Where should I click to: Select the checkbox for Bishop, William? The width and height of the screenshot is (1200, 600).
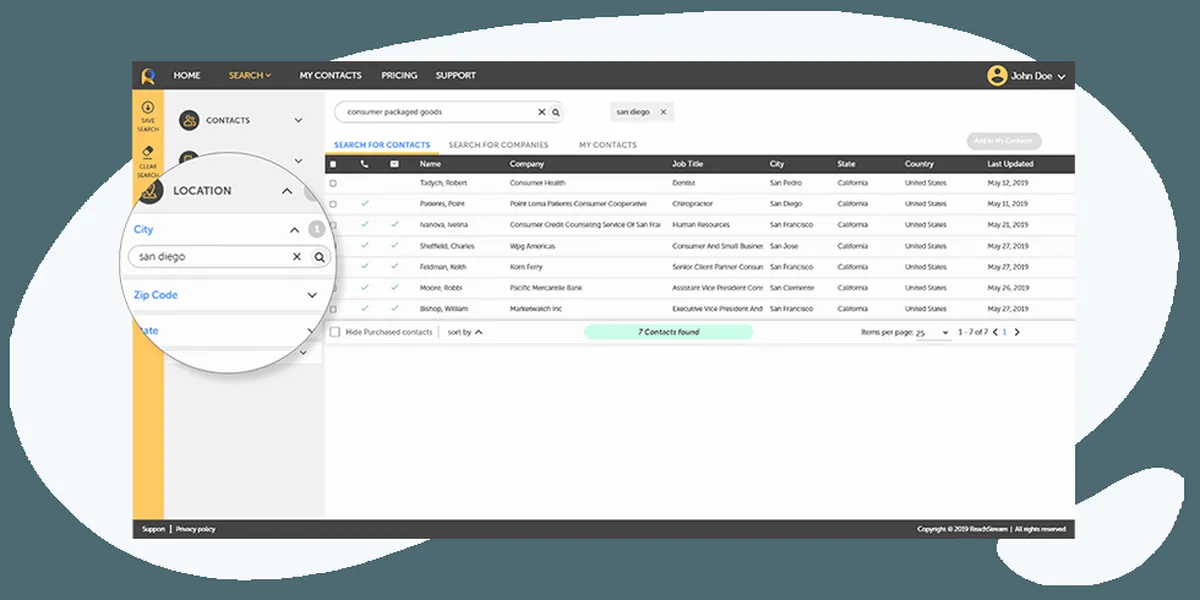click(x=333, y=309)
